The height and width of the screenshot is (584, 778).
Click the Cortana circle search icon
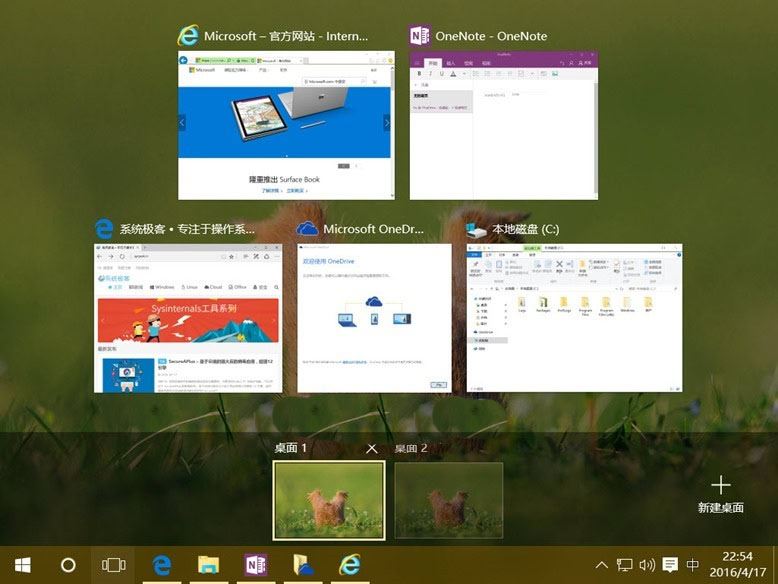coord(68,565)
